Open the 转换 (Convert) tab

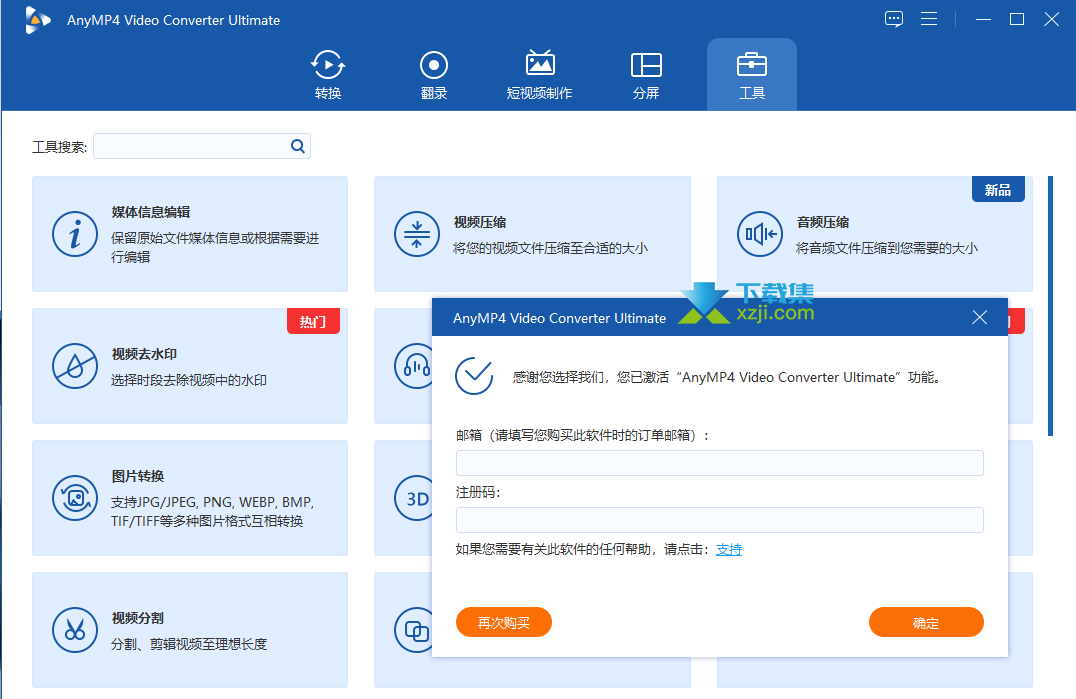tap(328, 75)
